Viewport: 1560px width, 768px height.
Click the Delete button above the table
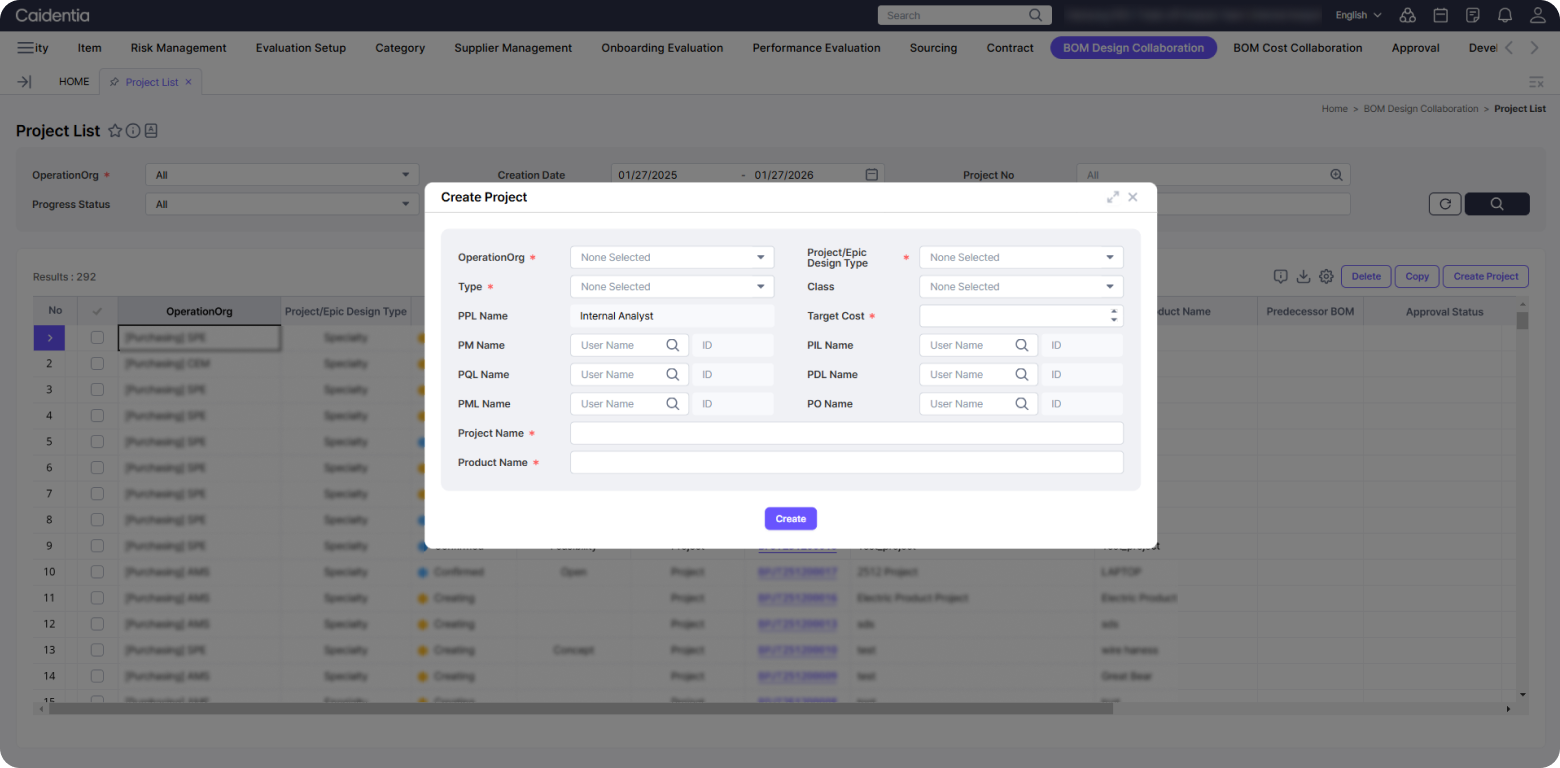(1365, 277)
